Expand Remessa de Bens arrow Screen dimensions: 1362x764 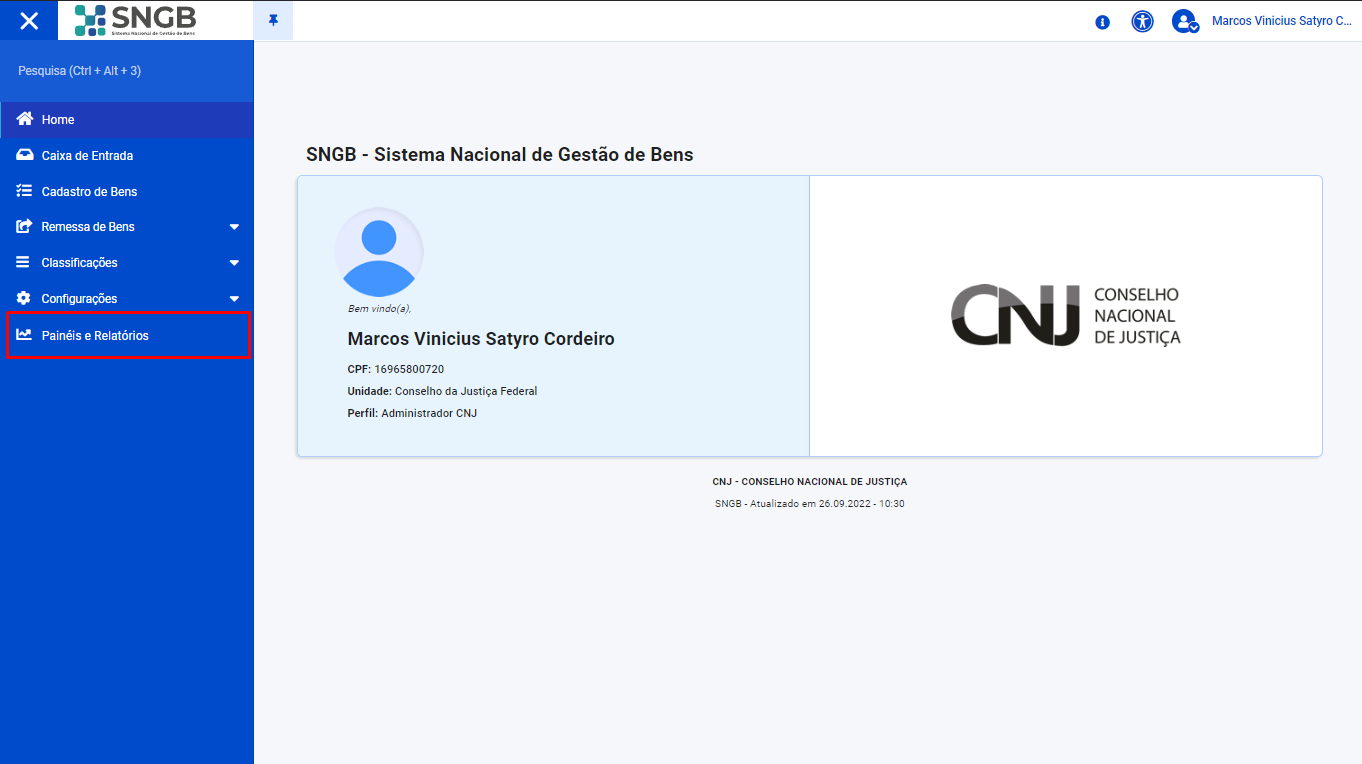click(234, 227)
